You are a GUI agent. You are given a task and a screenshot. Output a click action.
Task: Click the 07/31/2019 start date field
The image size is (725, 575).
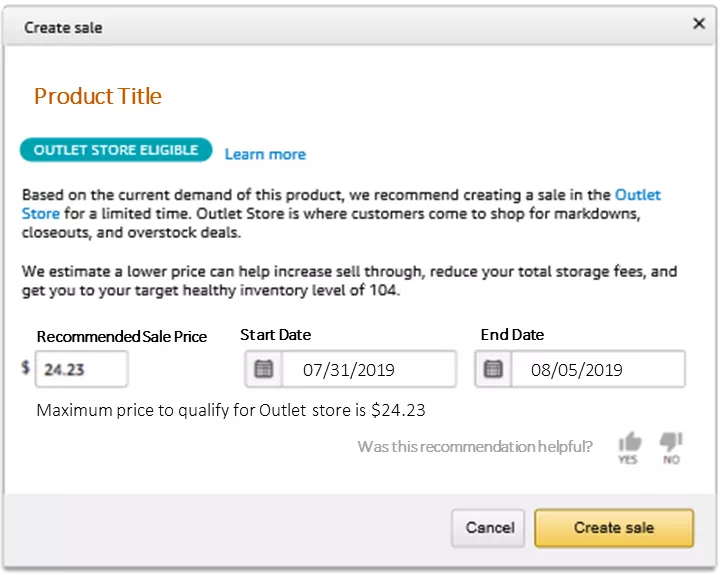(x=368, y=369)
